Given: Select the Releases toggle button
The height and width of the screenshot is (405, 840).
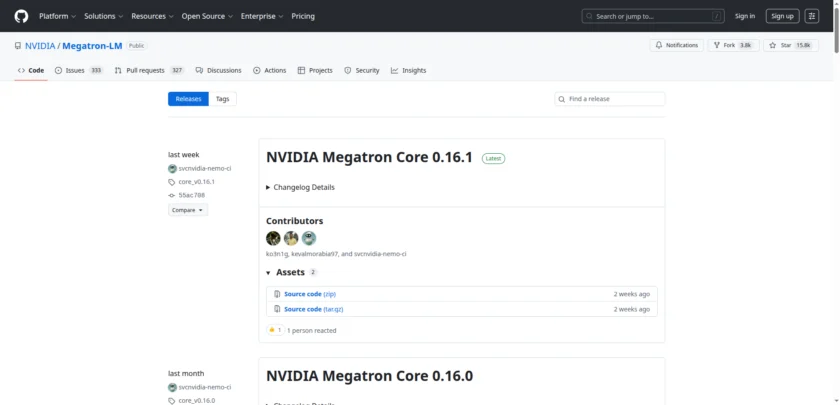Looking at the screenshot, I should [188, 99].
